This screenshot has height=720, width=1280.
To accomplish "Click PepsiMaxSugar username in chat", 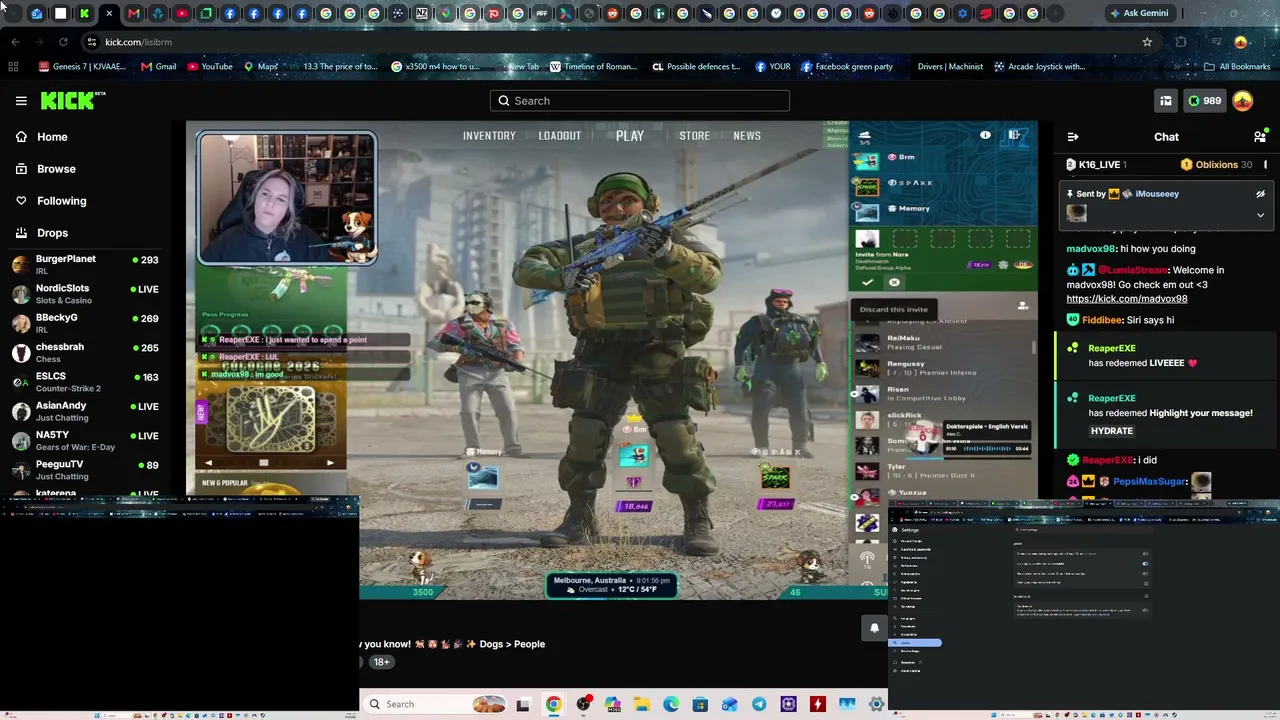I will pos(1149,482).
